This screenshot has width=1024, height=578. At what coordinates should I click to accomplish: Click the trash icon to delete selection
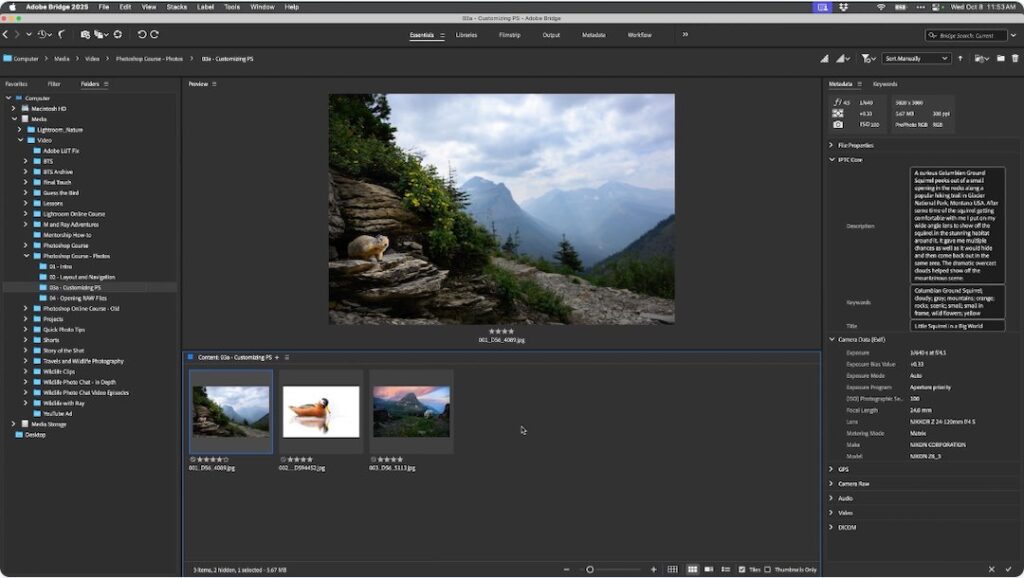pyautogui.click(x=1015, y=58)
